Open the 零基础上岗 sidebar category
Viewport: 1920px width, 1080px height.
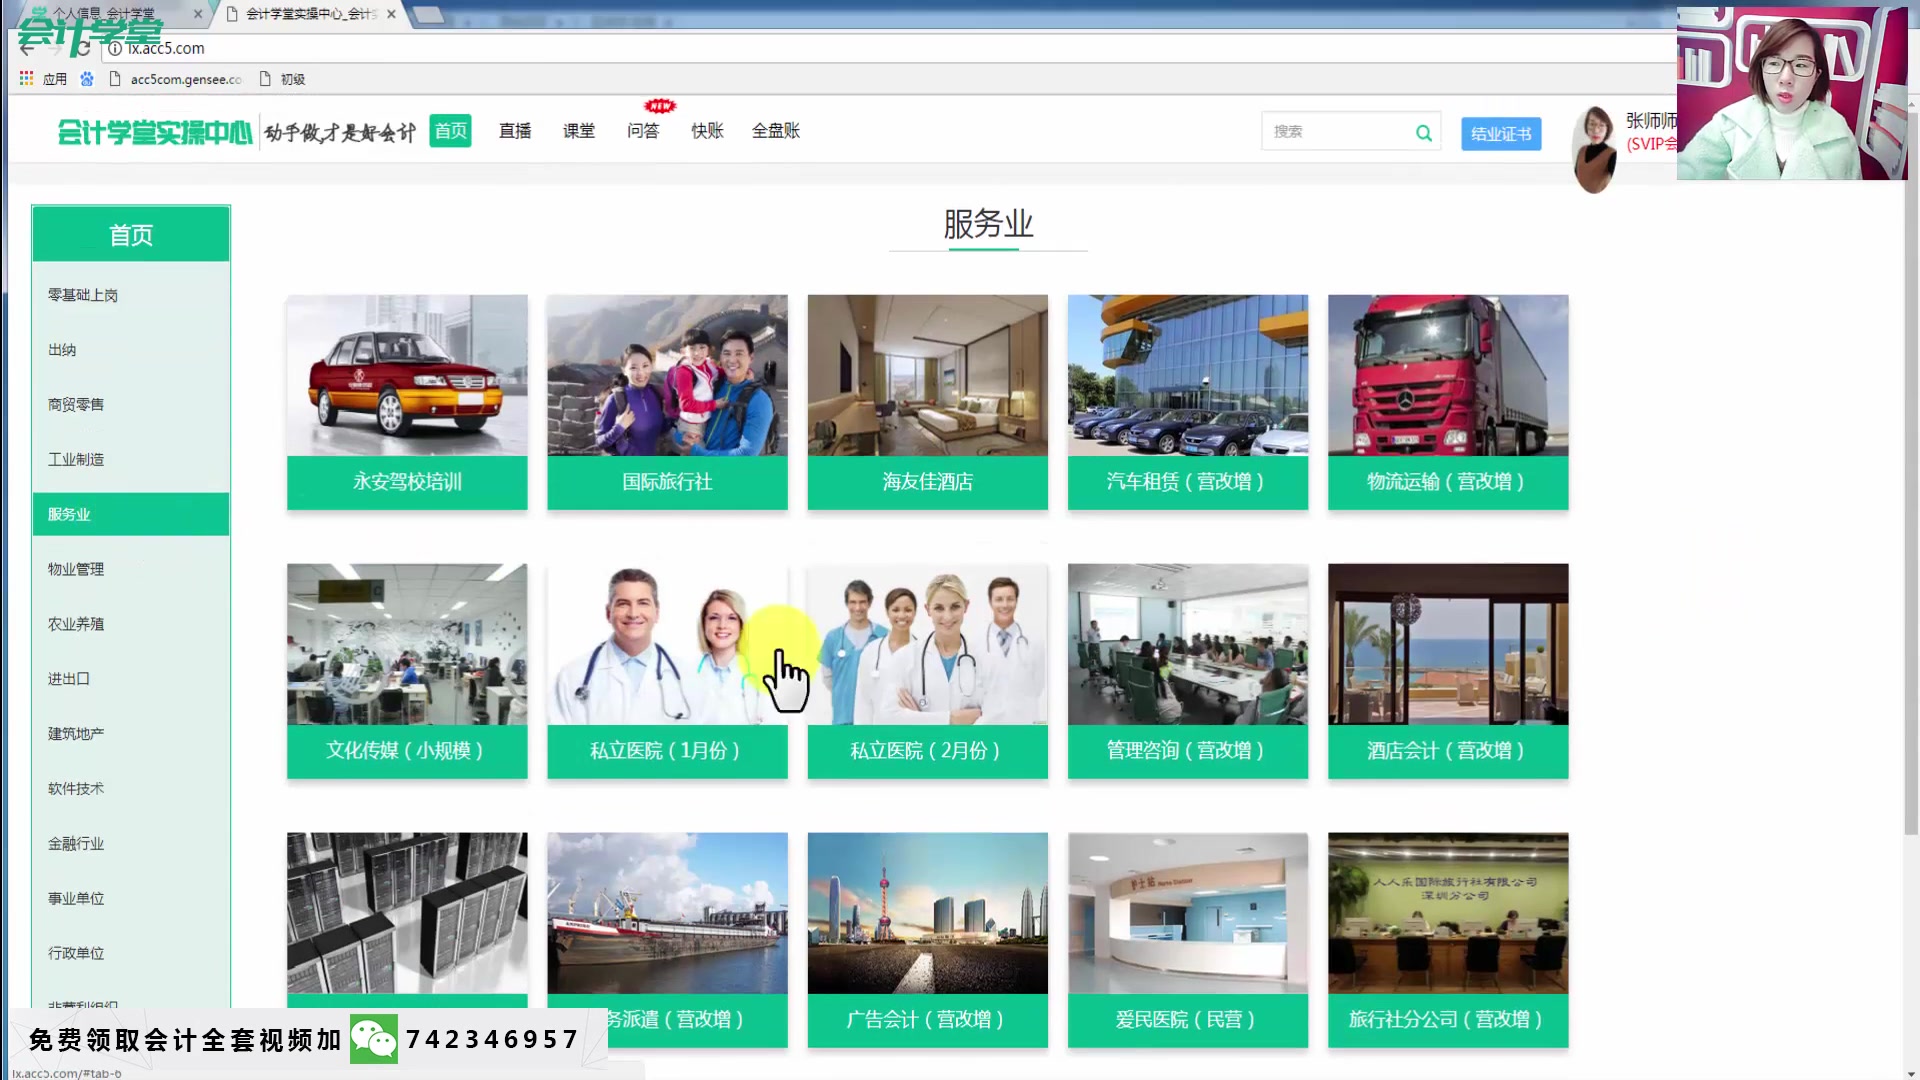pyautogui.click(x=83, y=295)
